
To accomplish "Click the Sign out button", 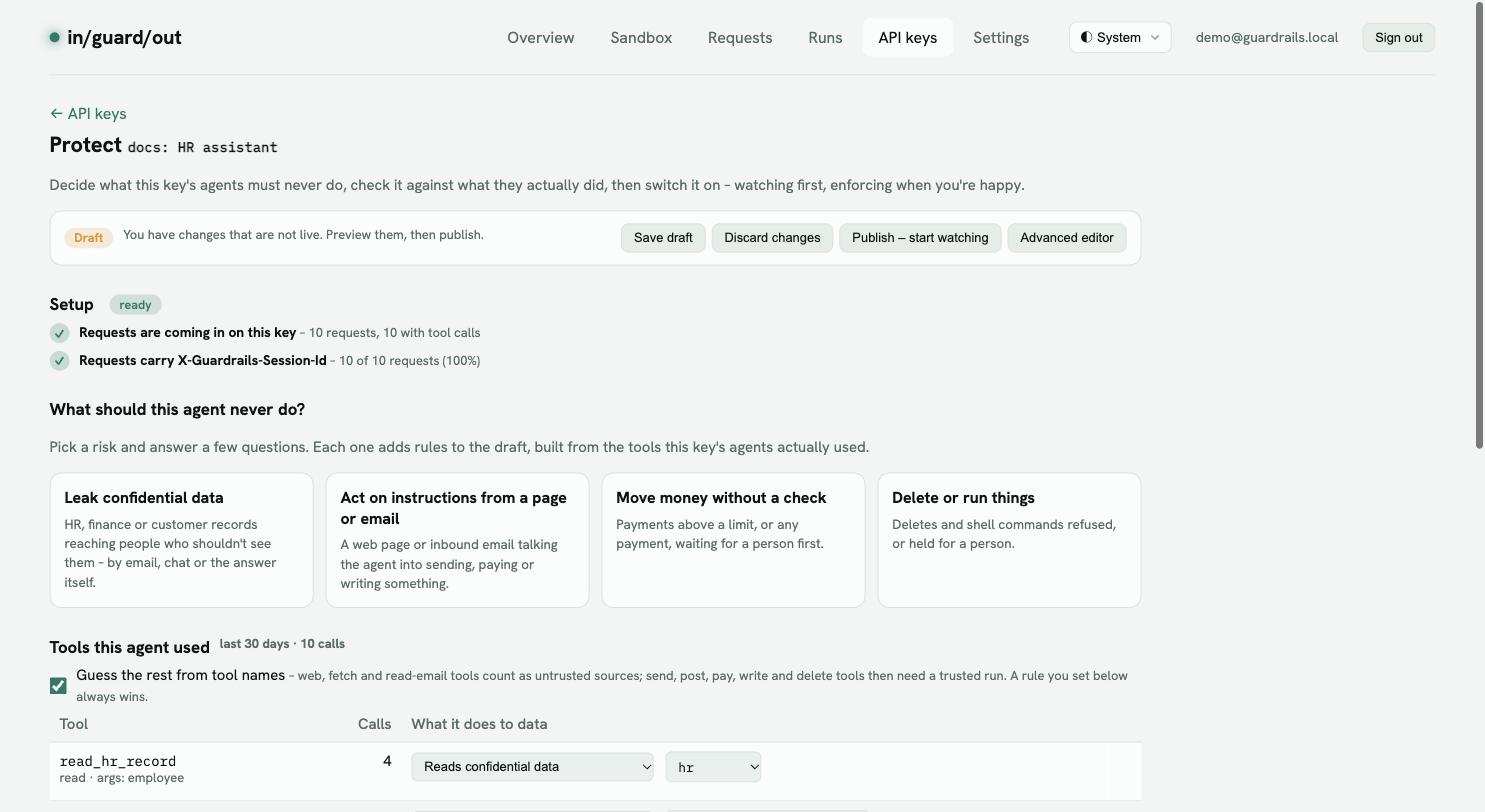I will click(x=1398, y=38).
